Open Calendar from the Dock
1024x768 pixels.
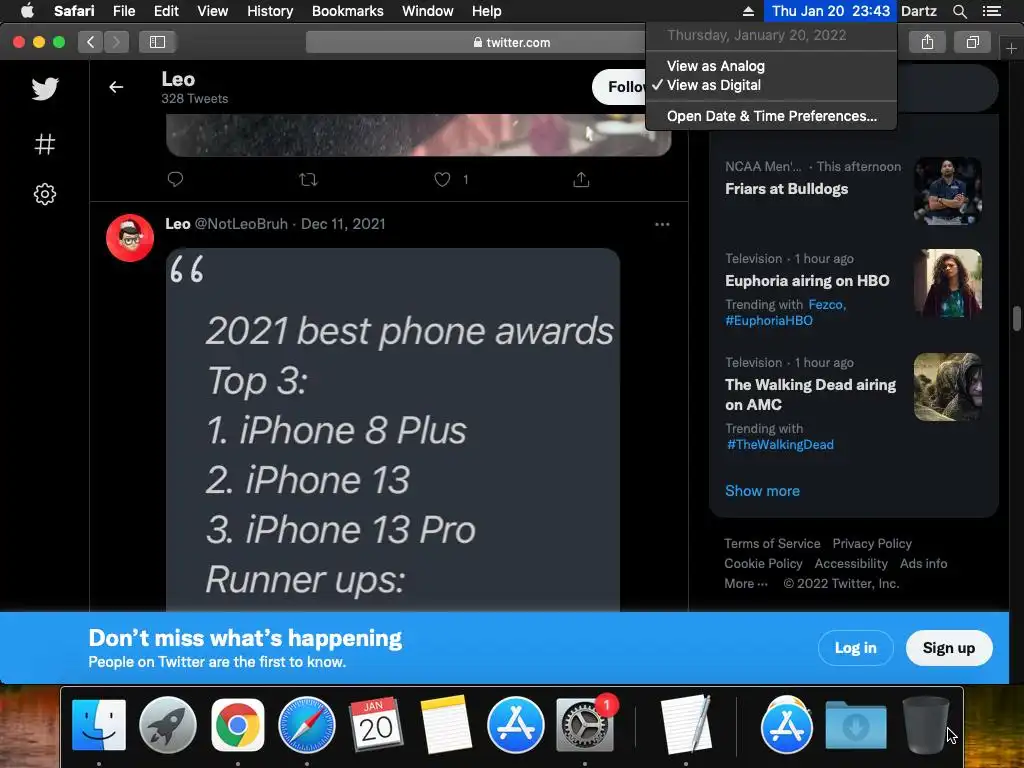click(x=376, y=724)
